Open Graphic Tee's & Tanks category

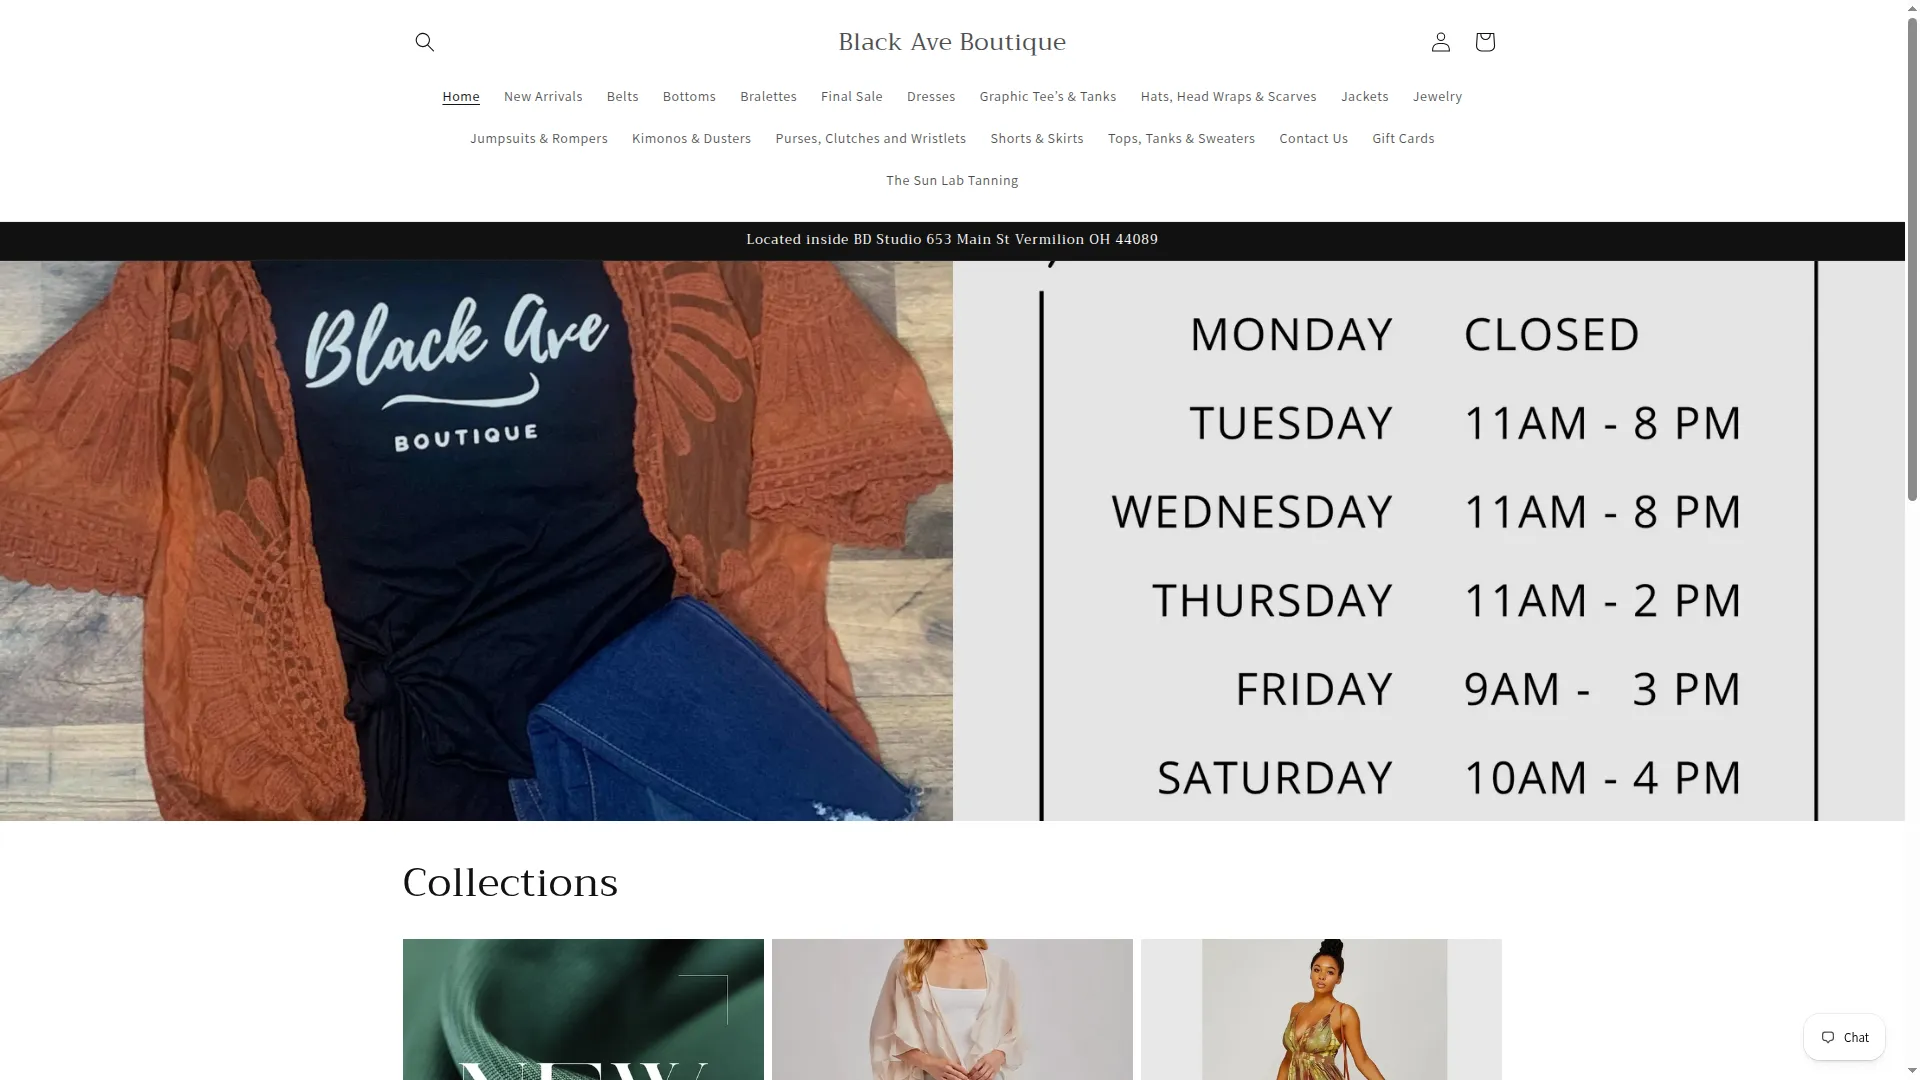(x=1047, y=96)
